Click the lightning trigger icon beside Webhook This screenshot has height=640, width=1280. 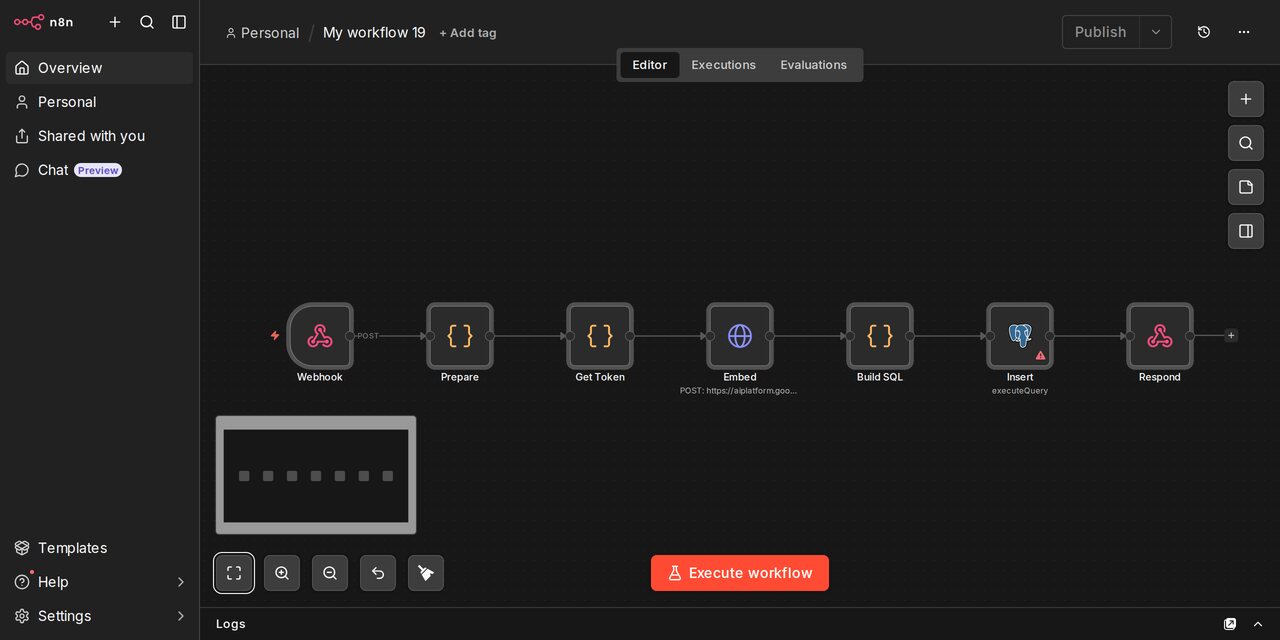275,336
